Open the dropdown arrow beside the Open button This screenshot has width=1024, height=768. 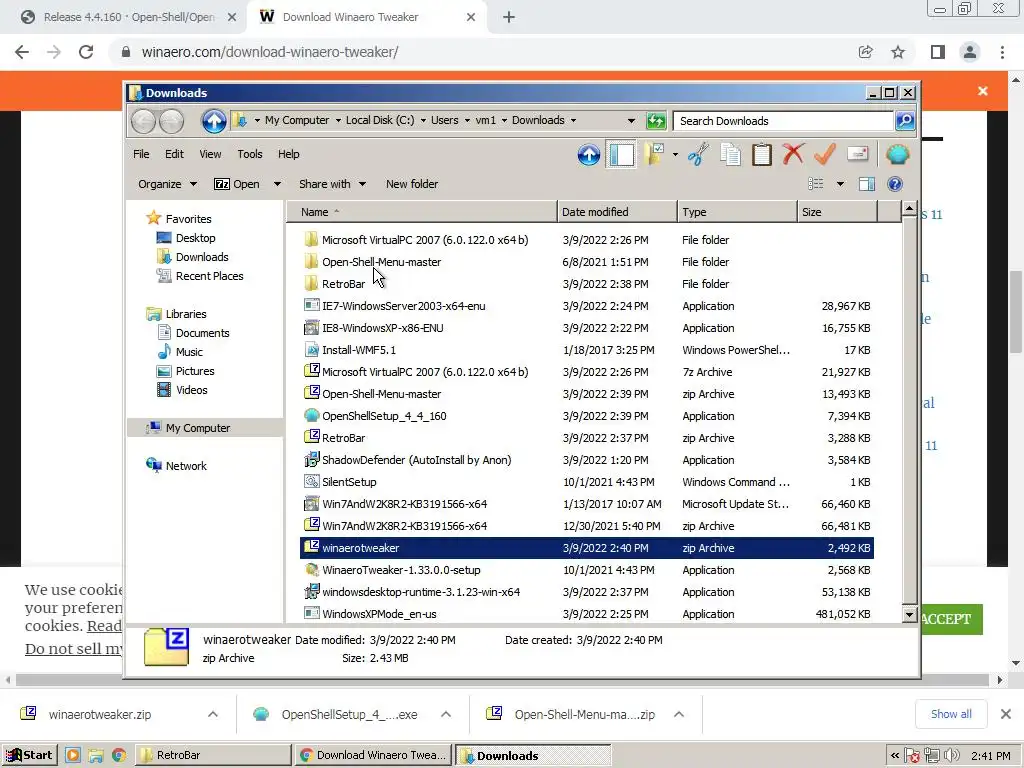pos(277,184)
